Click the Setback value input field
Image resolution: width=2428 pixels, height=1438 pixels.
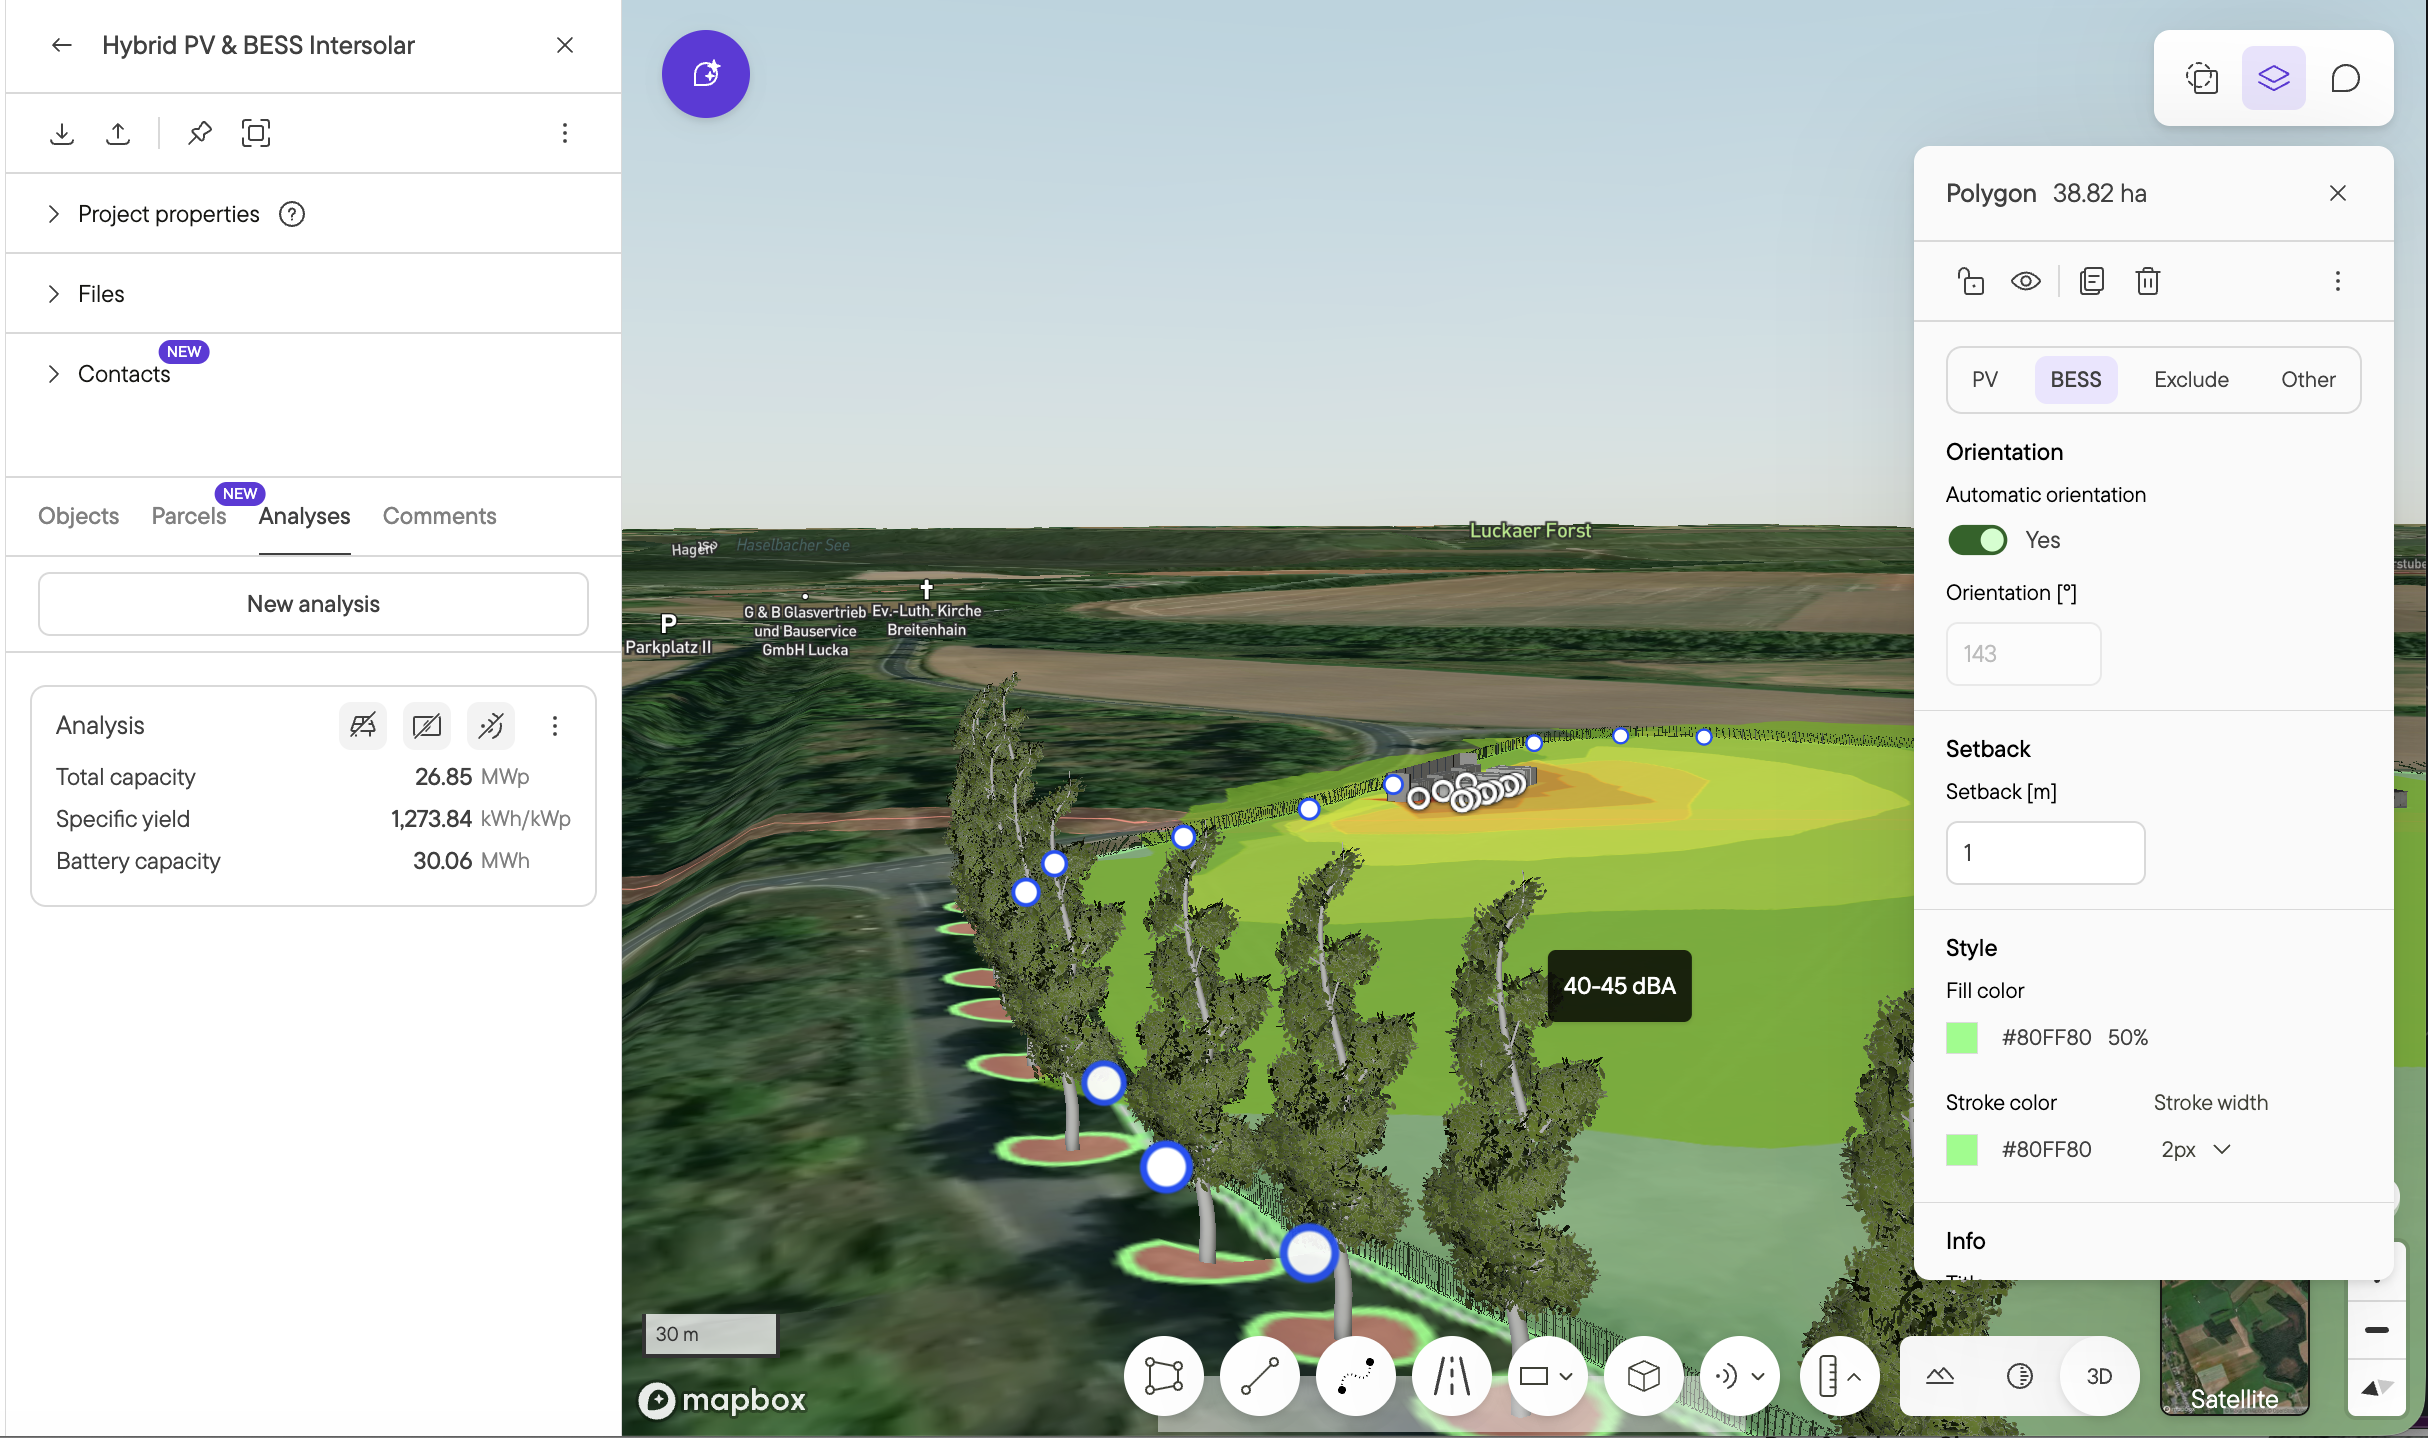2045,853
